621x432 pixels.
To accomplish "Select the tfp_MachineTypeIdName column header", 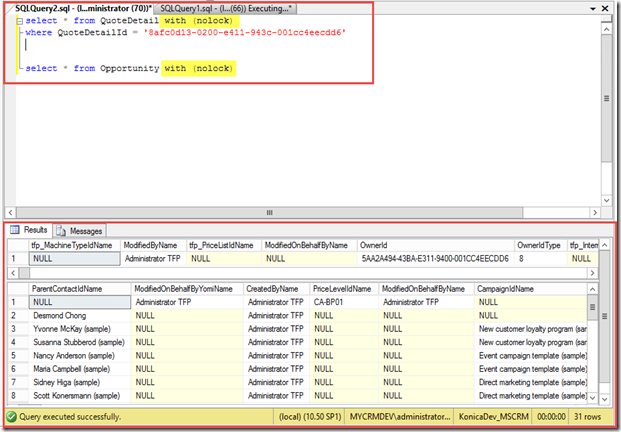I will [74, 245].
